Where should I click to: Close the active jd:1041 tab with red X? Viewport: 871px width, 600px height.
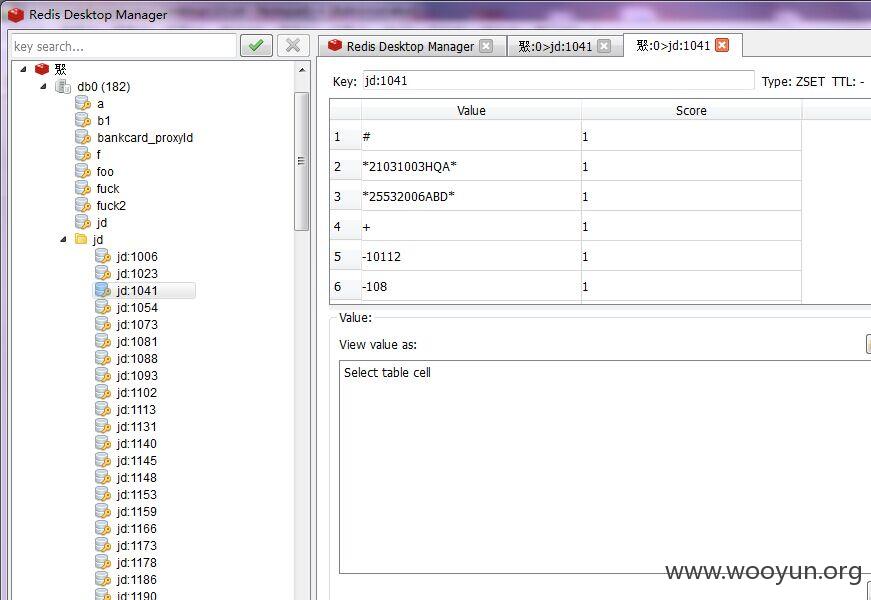pyautogui.click(x=722, y=45)
